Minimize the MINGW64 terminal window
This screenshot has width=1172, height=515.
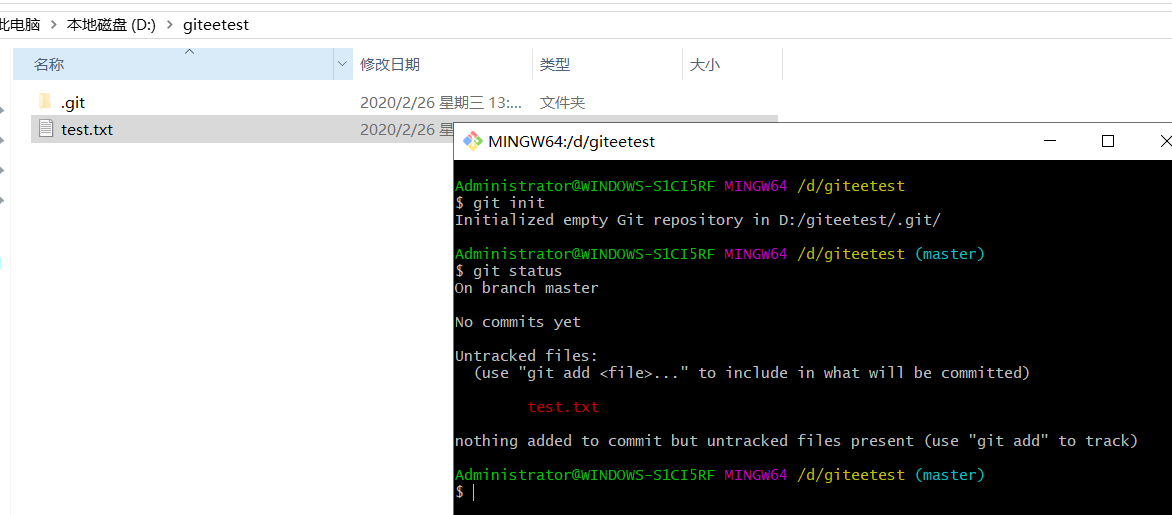[x=1050, y=141]
